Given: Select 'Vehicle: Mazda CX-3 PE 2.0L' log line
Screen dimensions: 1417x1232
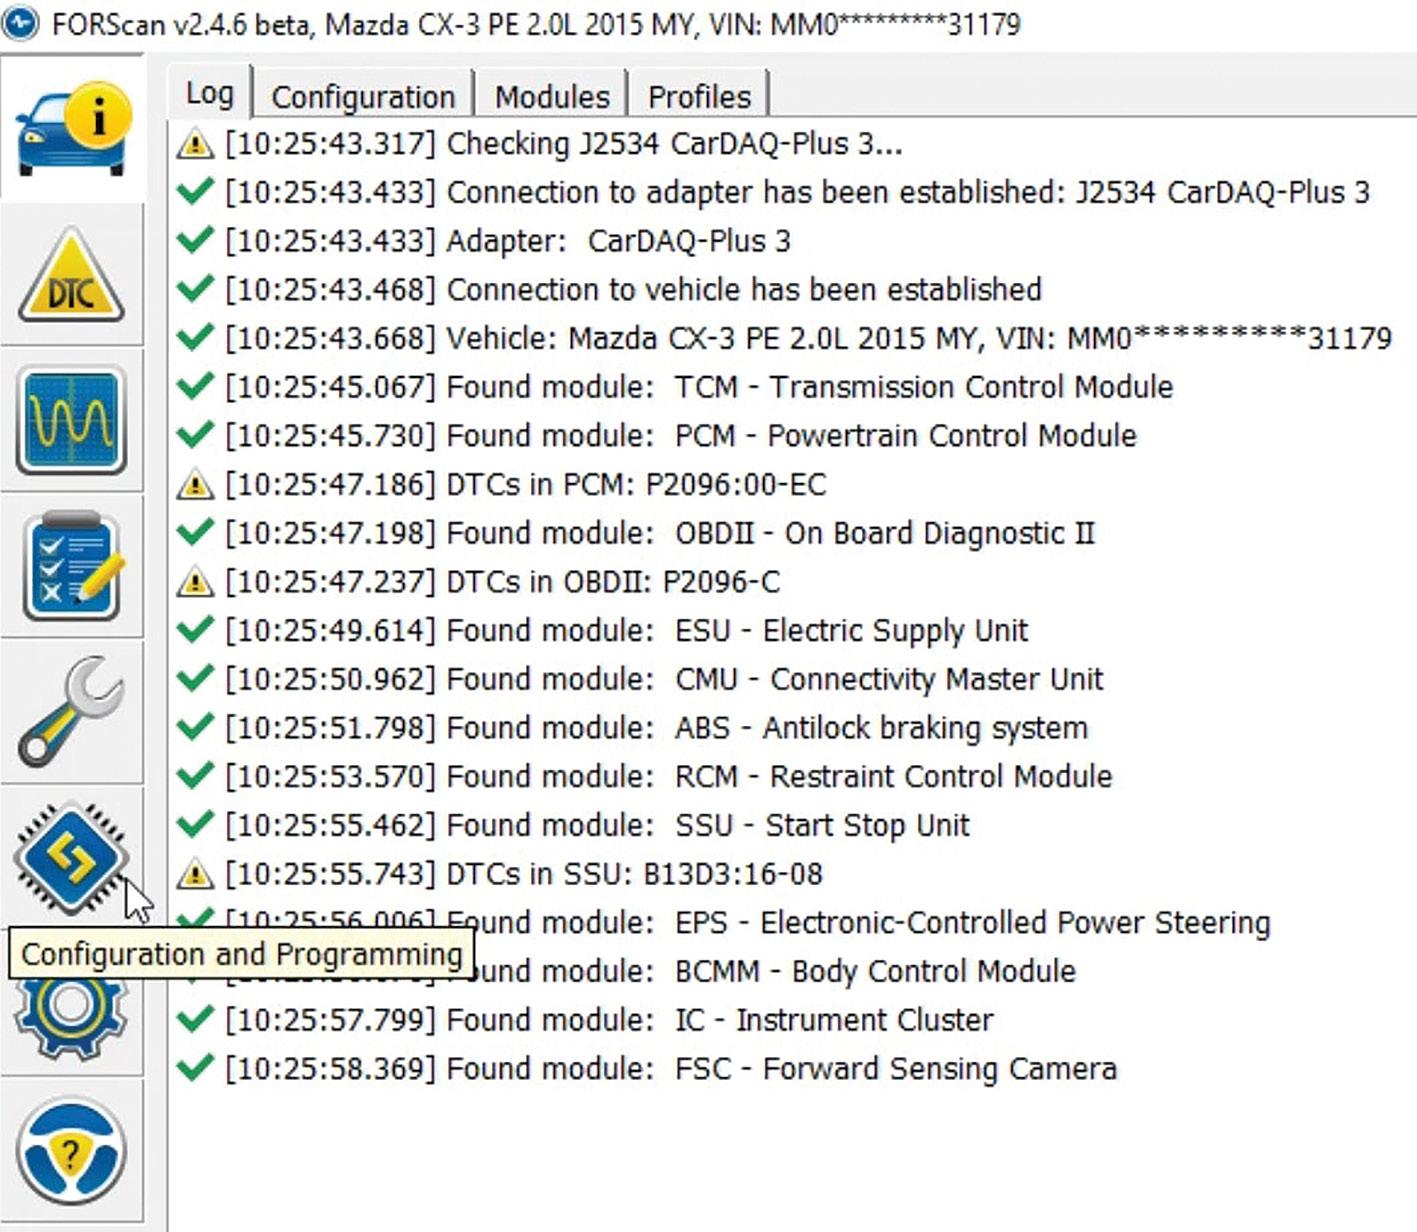Looking at the screenshot, I should [x=808, y=338].
